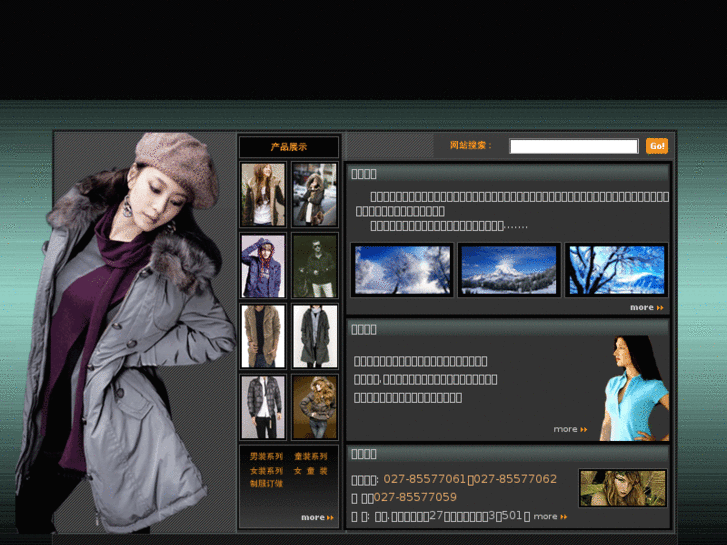Open the 女装系列 category link
The height and width of the screenshot is (545, 727).
(266, 471)
